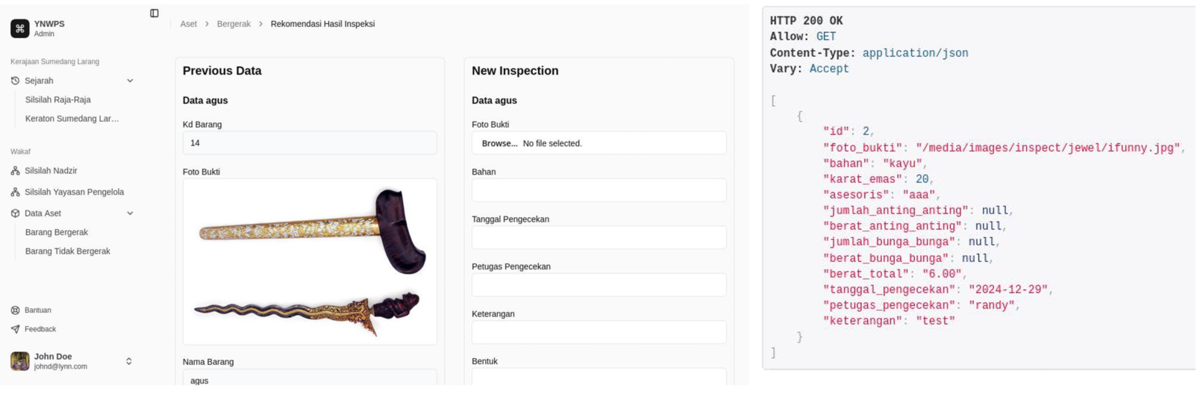The height and width of the screenshot is (403, 1200).
Task: Click John Doe avatar picture
Action: click(20, 361)
